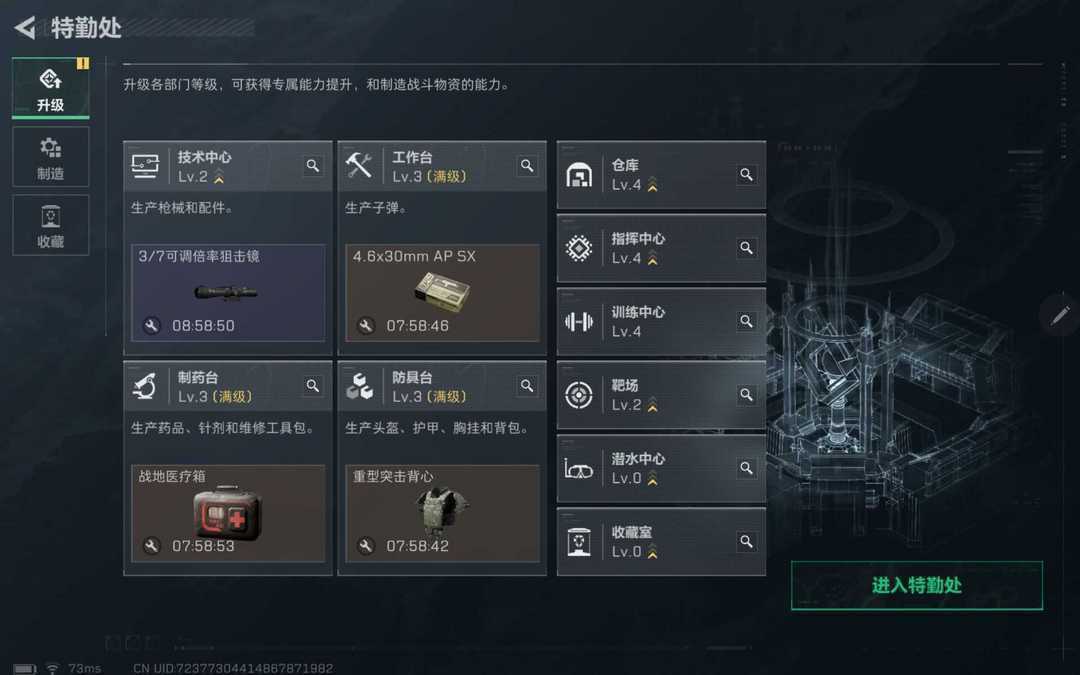Open magnifier details for 潜水中心
Image resolution: width=1080 pixels, height=675 pixels.
tap(746, 468)
